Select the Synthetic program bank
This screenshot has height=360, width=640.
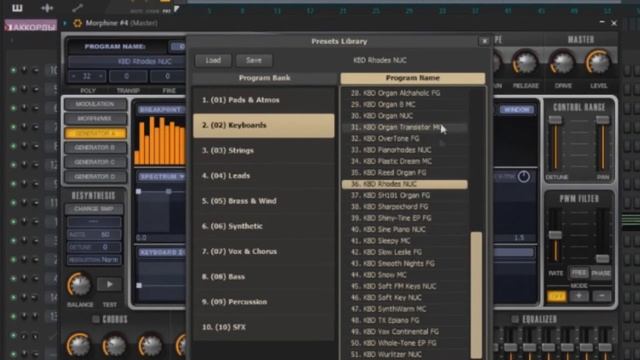pyautogui.click(x=264, y=226)
